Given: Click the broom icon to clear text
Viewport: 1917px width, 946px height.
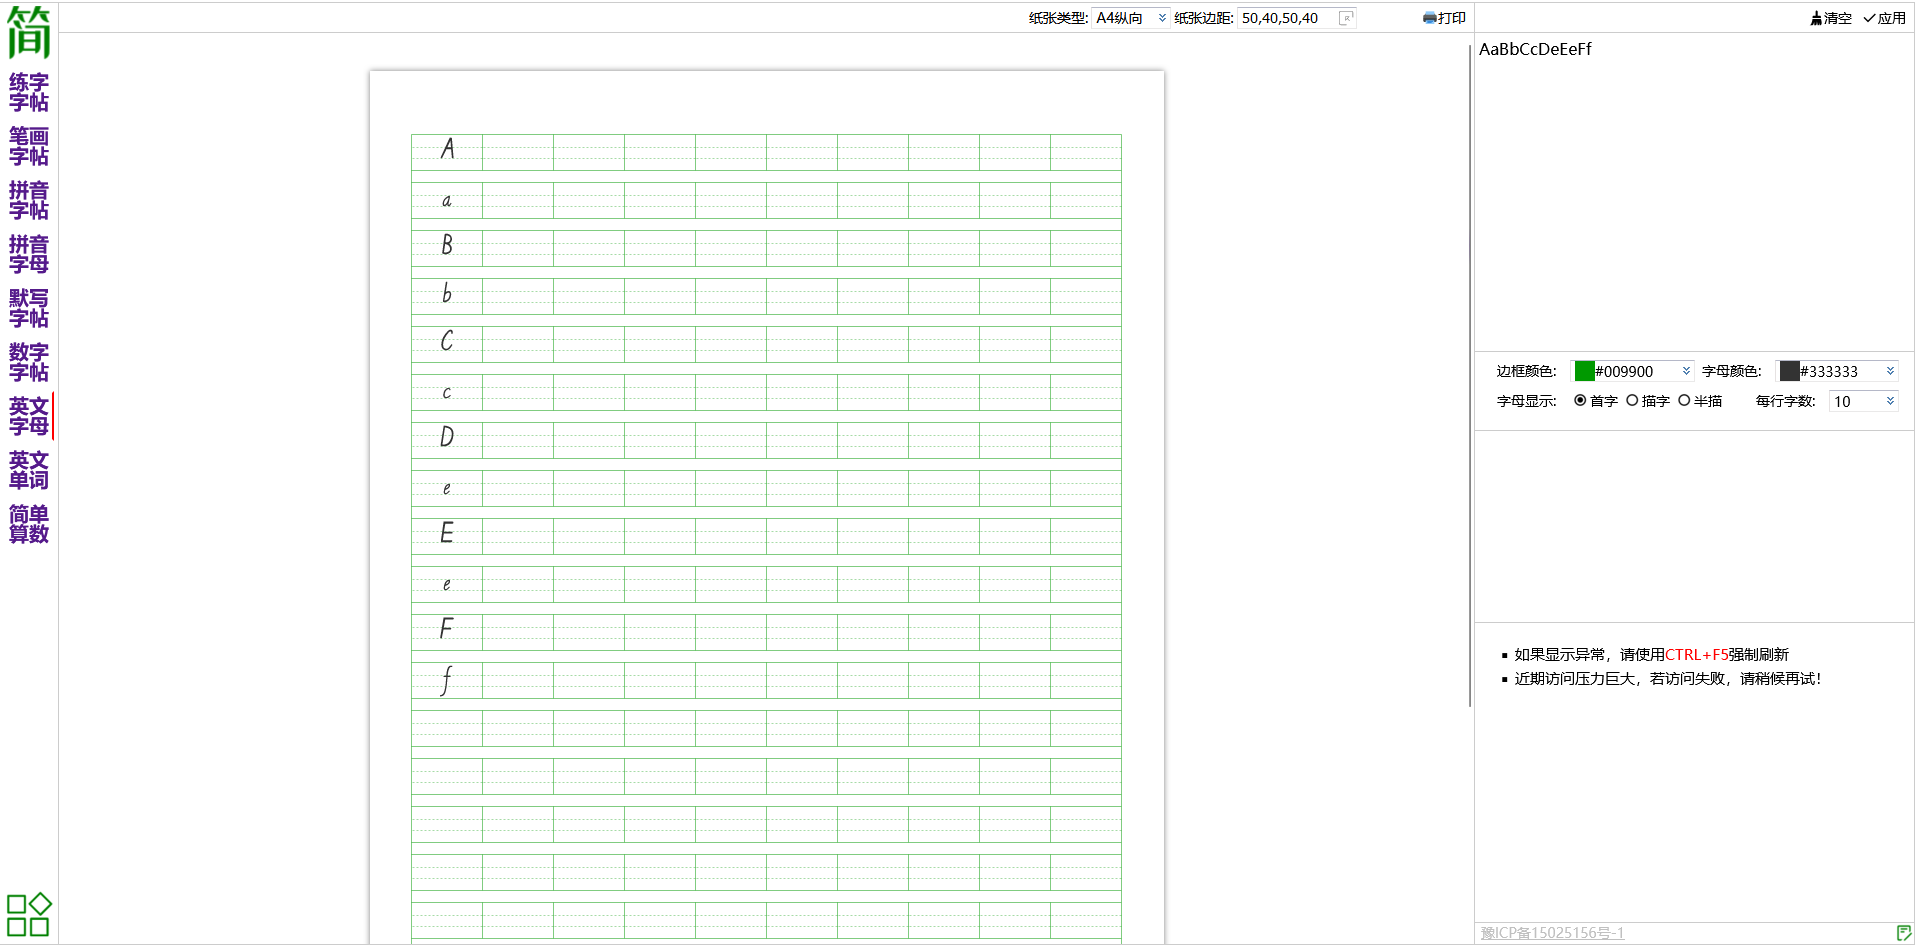Looking at the screenshot, I should (x=1816, y=18).
